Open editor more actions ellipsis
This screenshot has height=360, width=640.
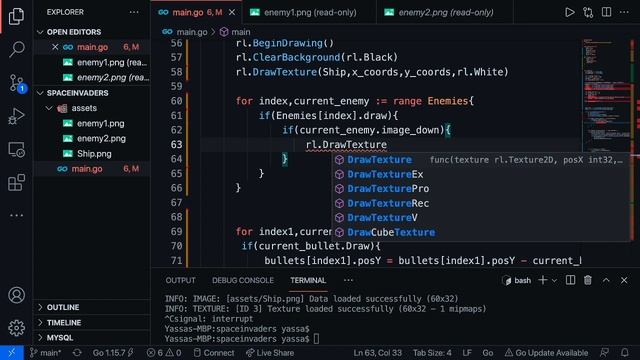pyautogui.click(x=624, y=12)
